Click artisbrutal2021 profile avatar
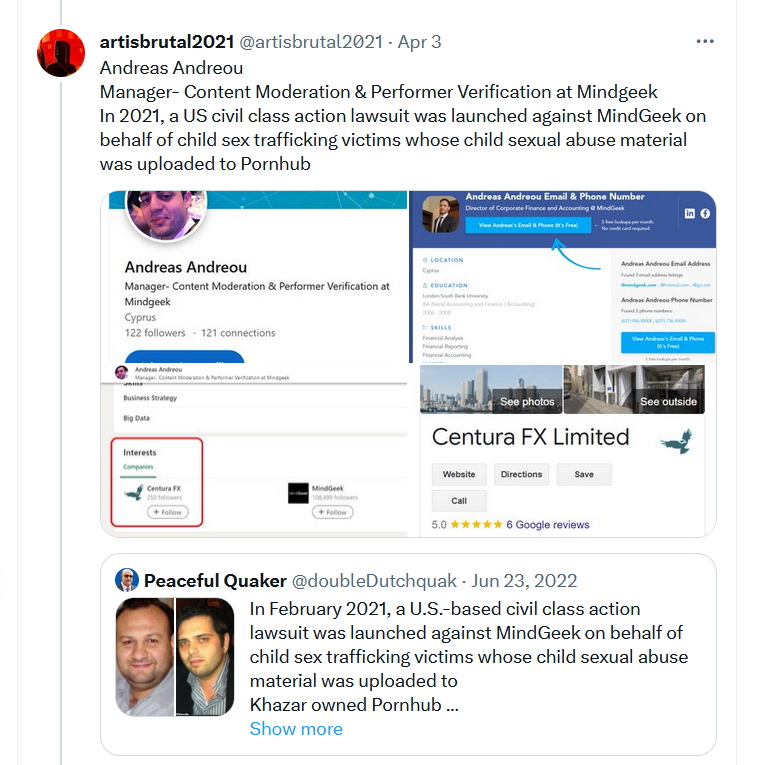This screenshot has height=765, width=763. (x=61, y=53)
